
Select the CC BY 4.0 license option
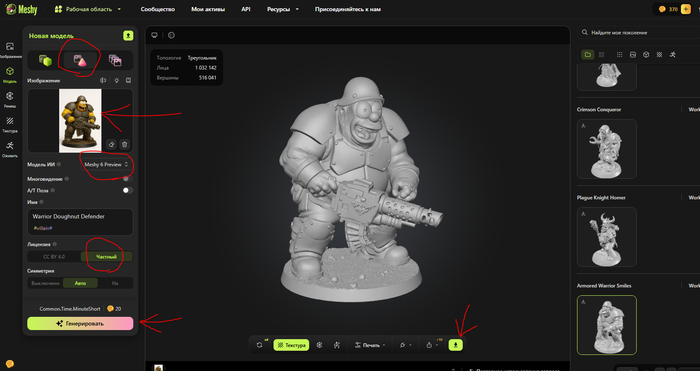[x=54, y=257]
